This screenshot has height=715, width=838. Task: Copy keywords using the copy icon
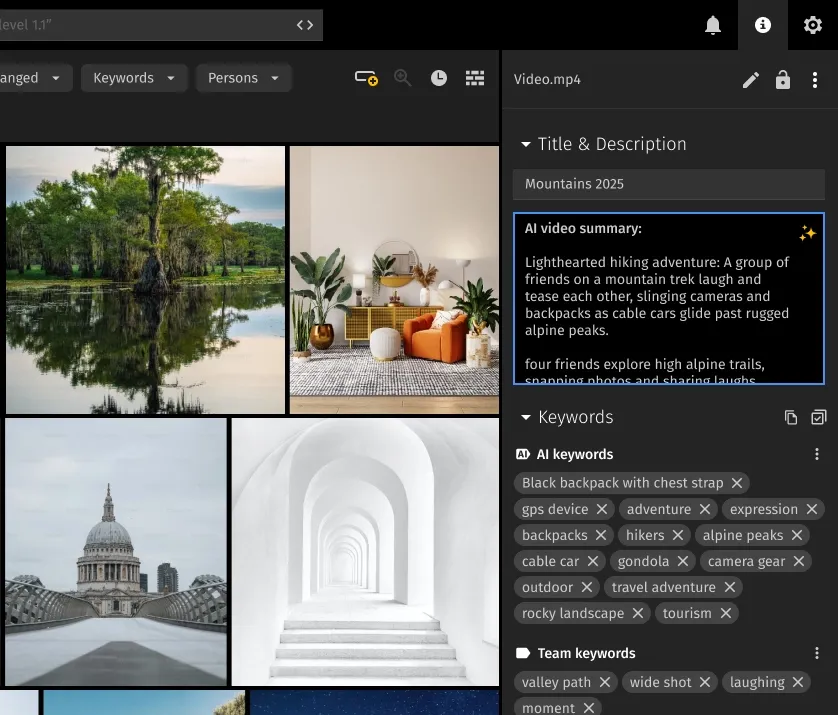click(790, 417)
